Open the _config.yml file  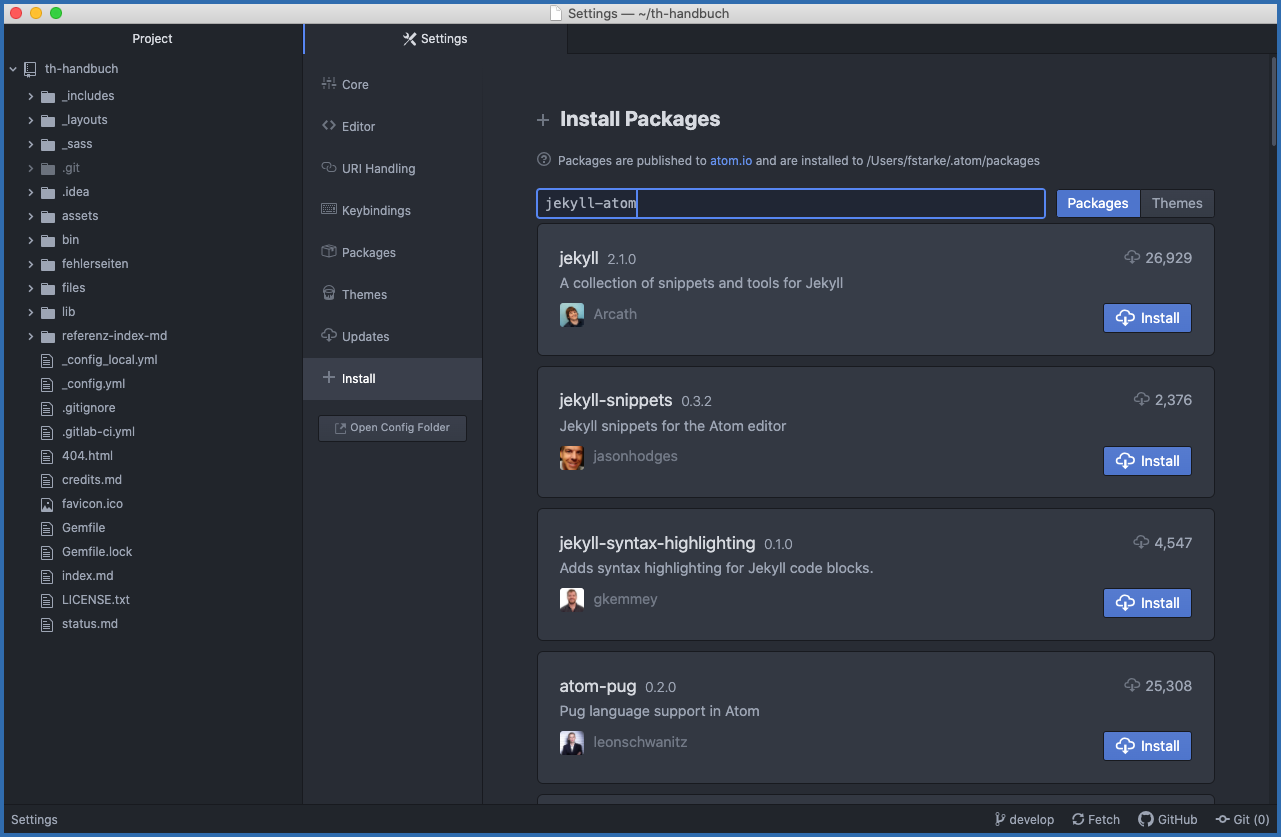93,384
